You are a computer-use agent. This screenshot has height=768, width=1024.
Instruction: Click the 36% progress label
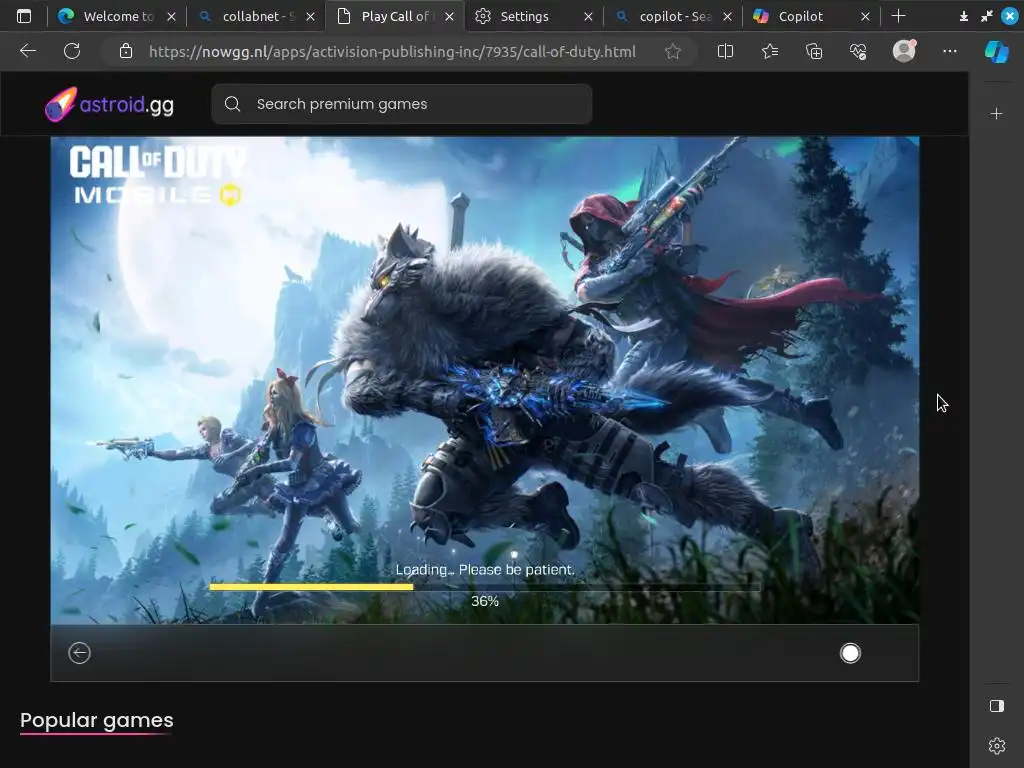tap(485, 601)
